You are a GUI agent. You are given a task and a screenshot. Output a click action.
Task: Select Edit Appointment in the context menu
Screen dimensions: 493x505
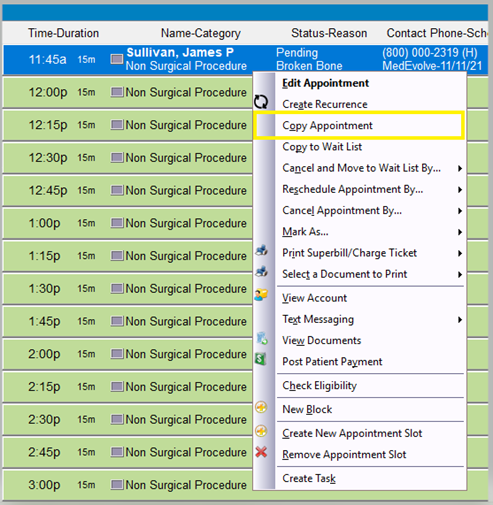pos(326,83)
